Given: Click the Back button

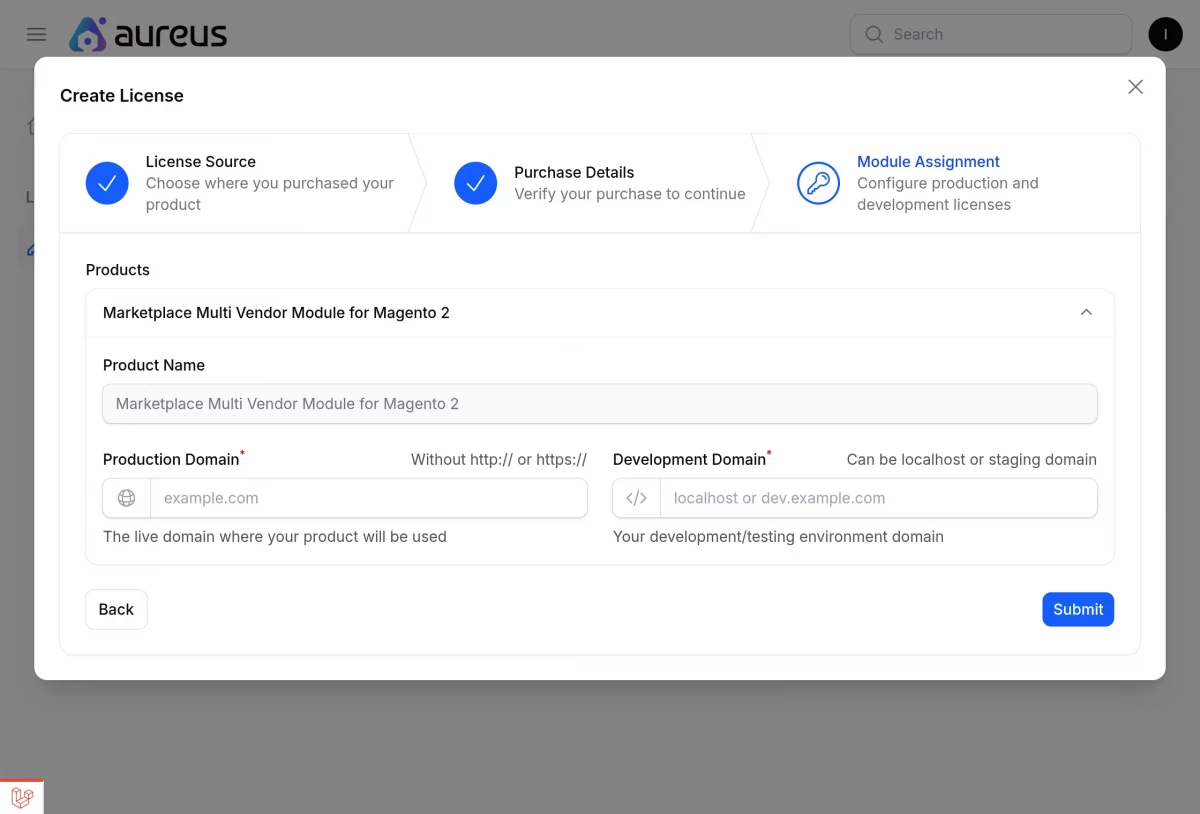Looking at the screenshot, I should point(116,609).
